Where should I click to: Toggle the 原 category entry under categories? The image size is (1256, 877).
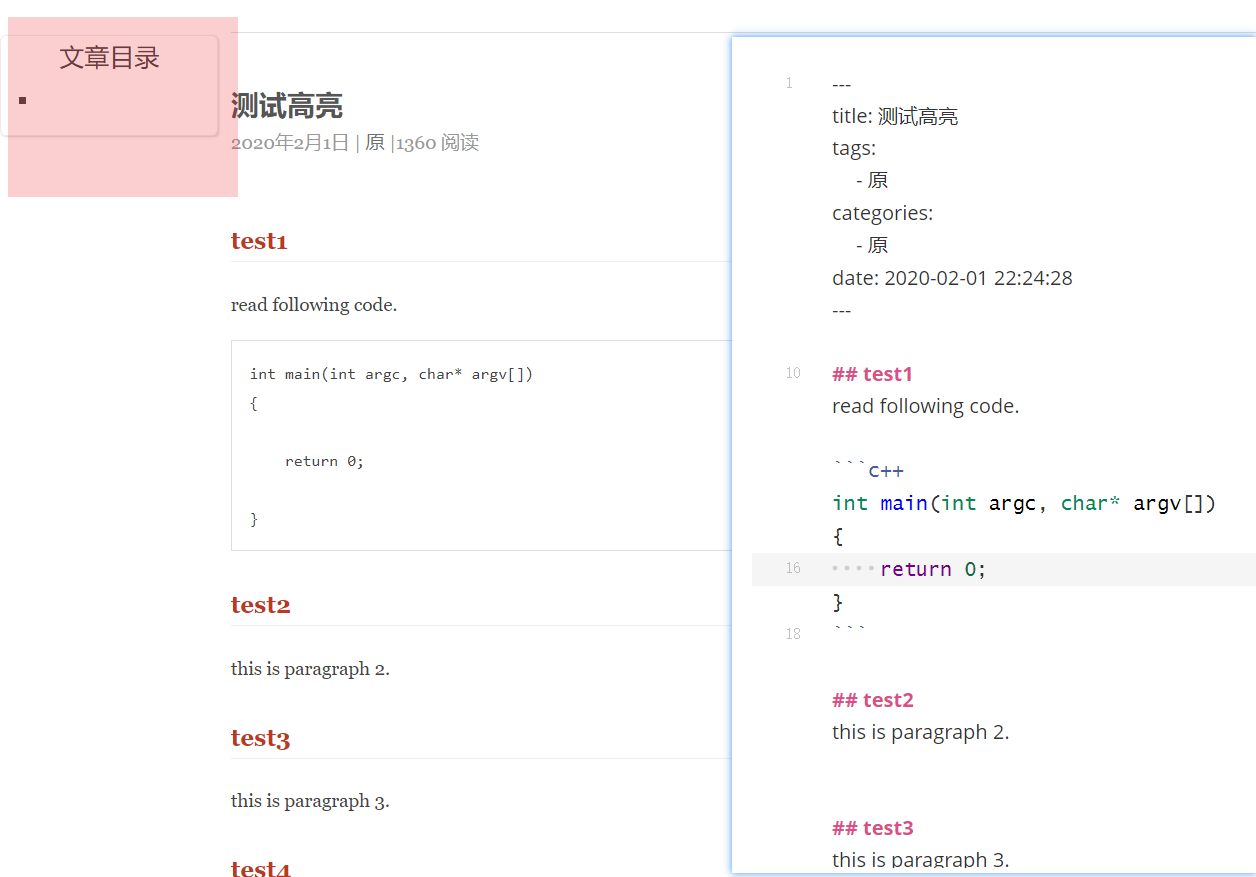[873, 244]
